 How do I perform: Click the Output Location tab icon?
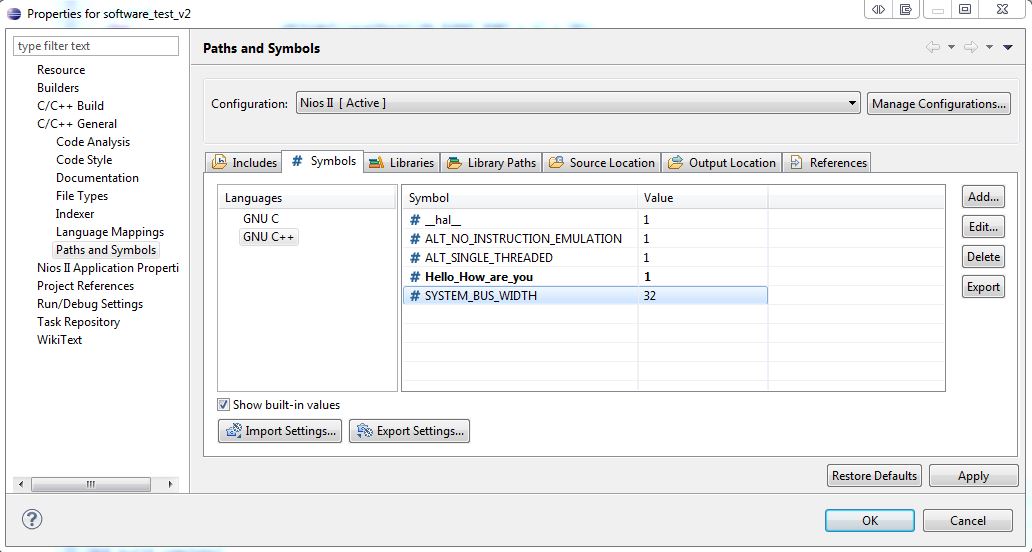[675, 163]
